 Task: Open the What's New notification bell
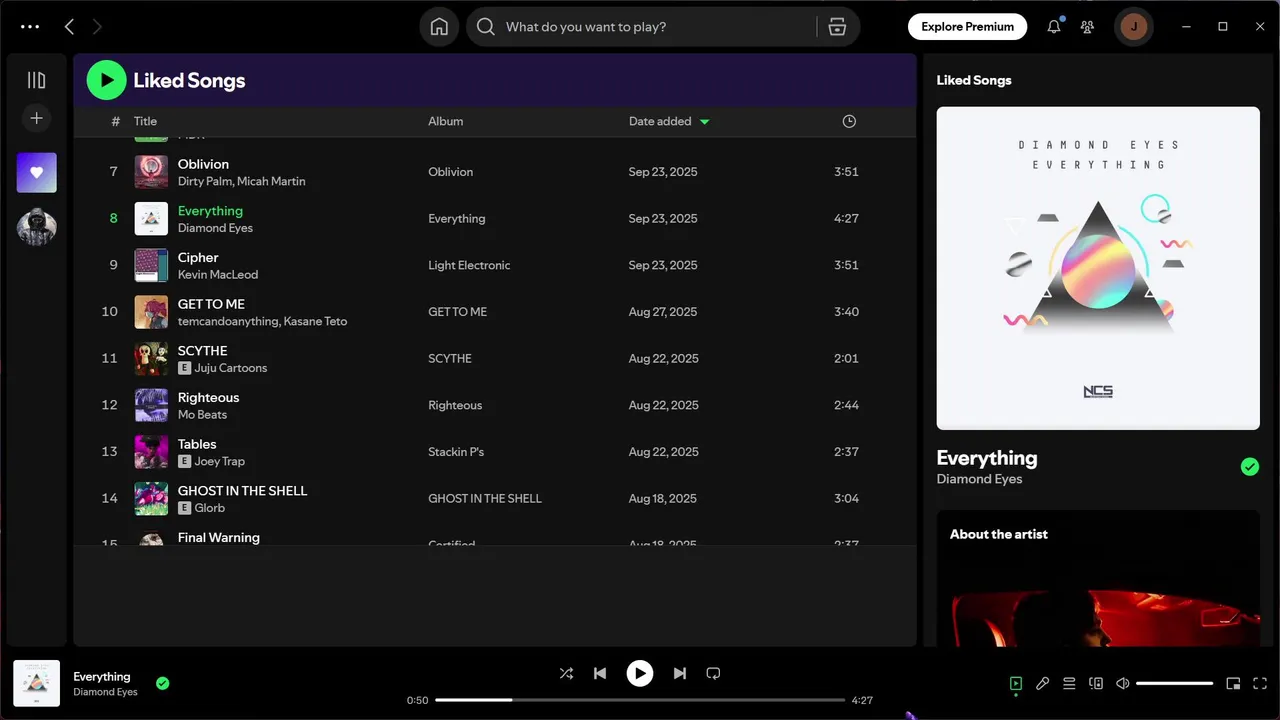point(1054,27)
